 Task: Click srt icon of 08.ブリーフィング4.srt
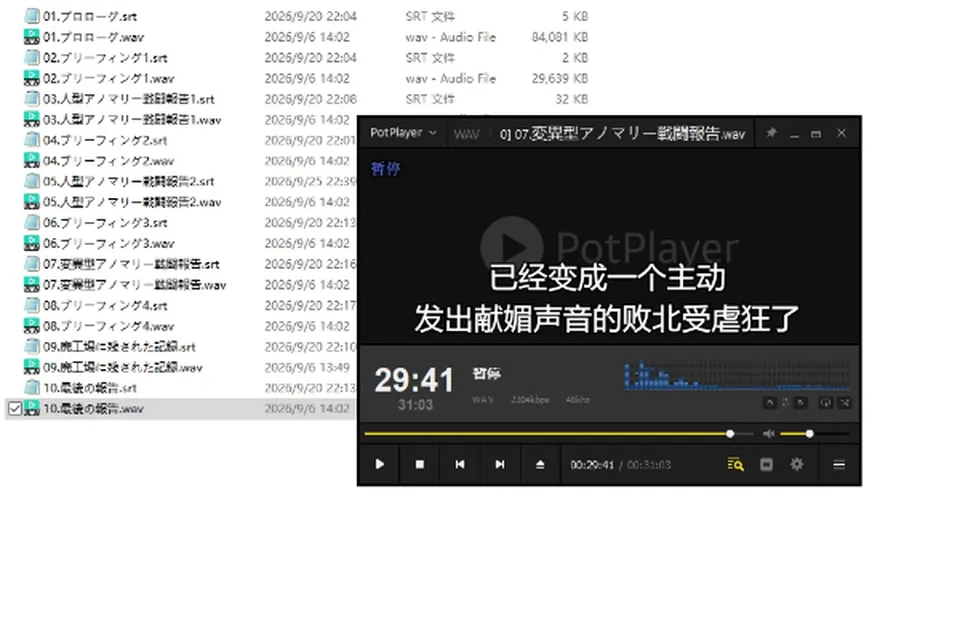click(31, 305)
